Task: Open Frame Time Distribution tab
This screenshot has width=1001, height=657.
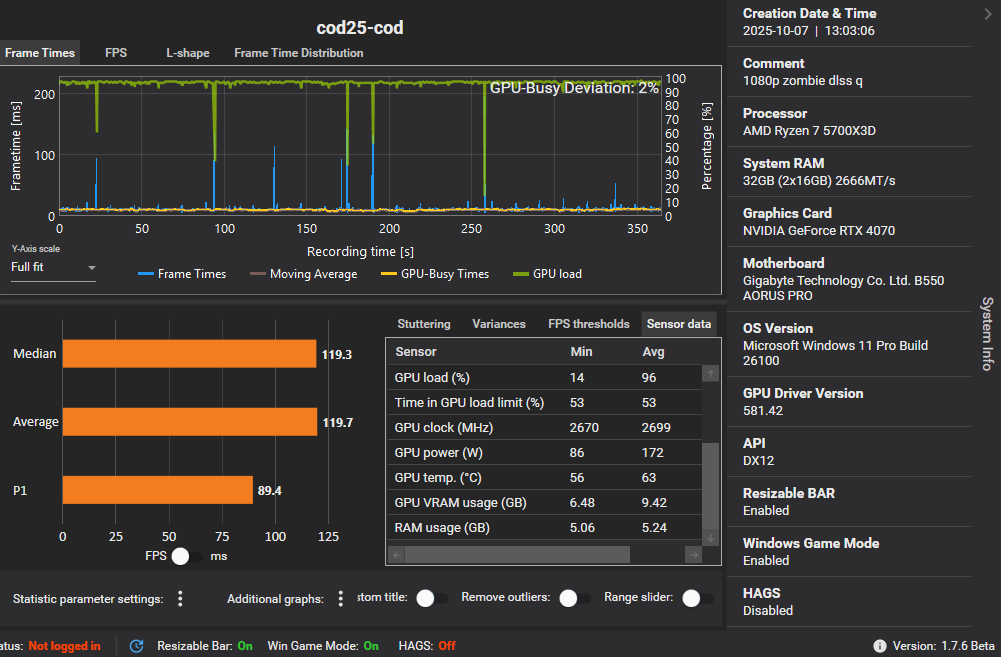Action: (299, 53)
